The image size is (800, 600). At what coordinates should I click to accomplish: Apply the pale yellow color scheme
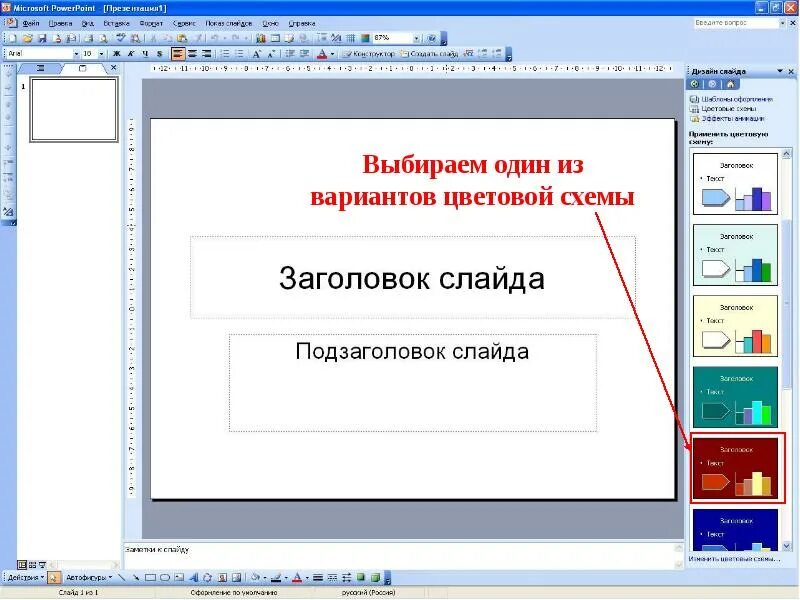coord(735,326)
